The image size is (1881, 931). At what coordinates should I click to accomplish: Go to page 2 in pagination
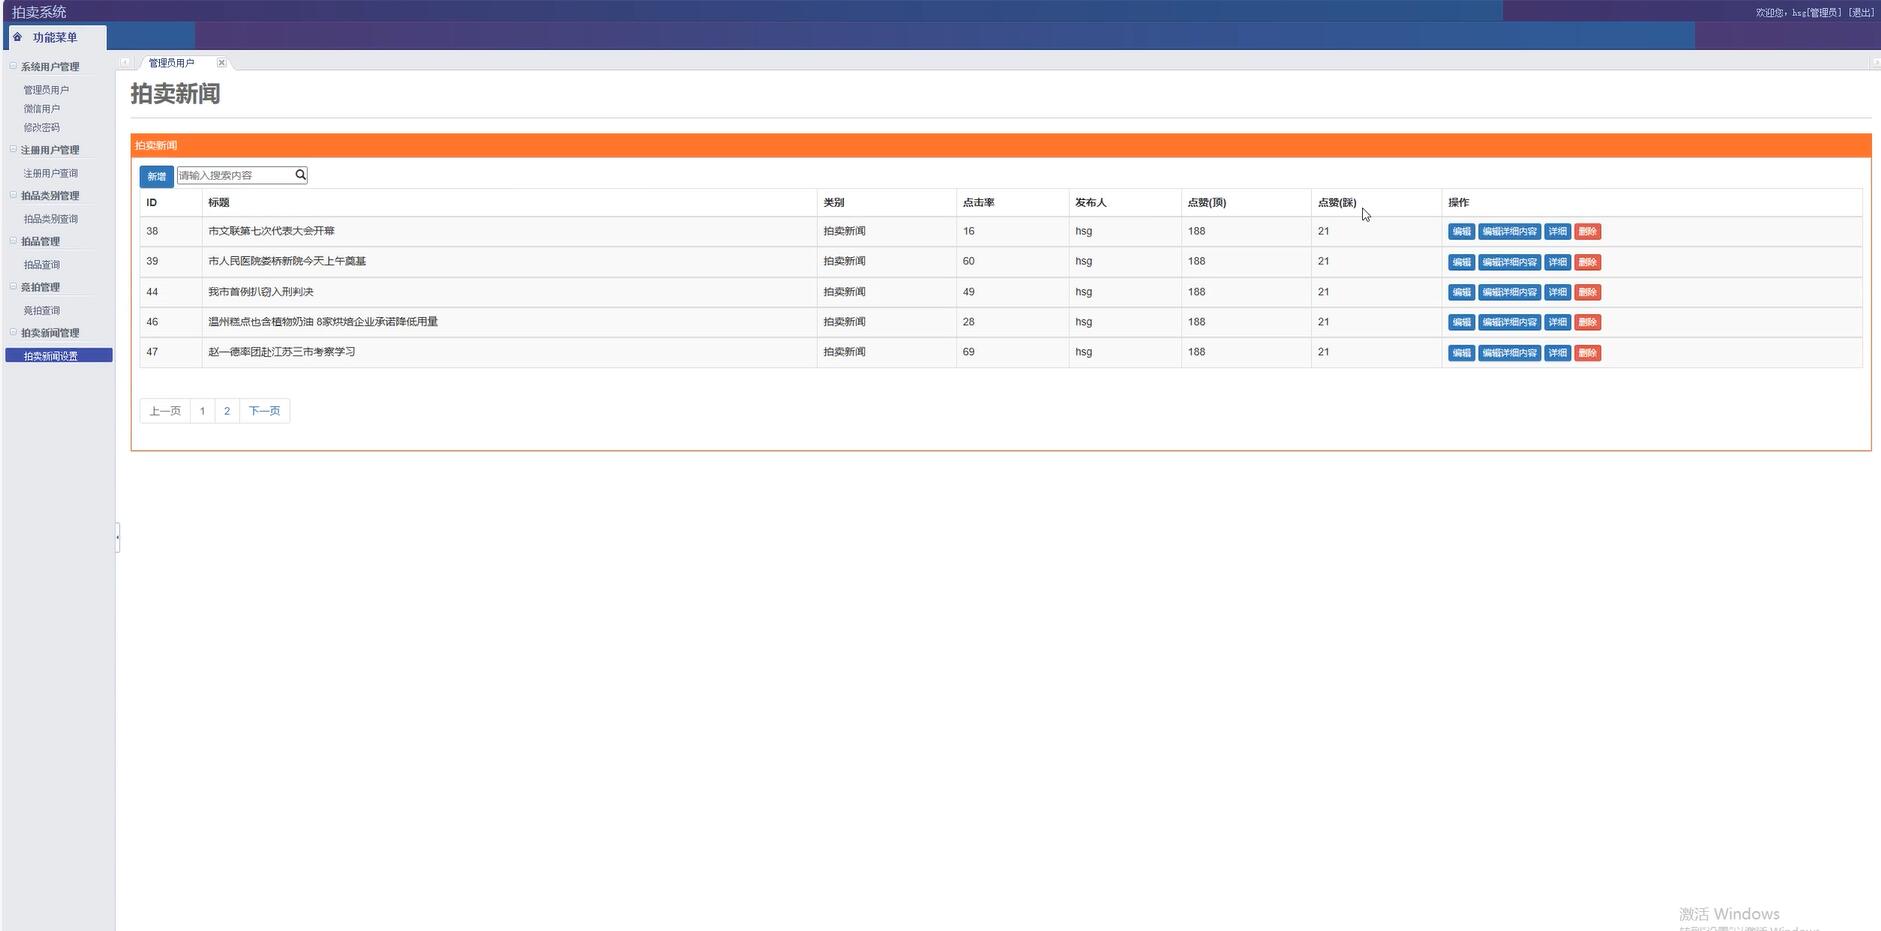[x=227, y=411]
